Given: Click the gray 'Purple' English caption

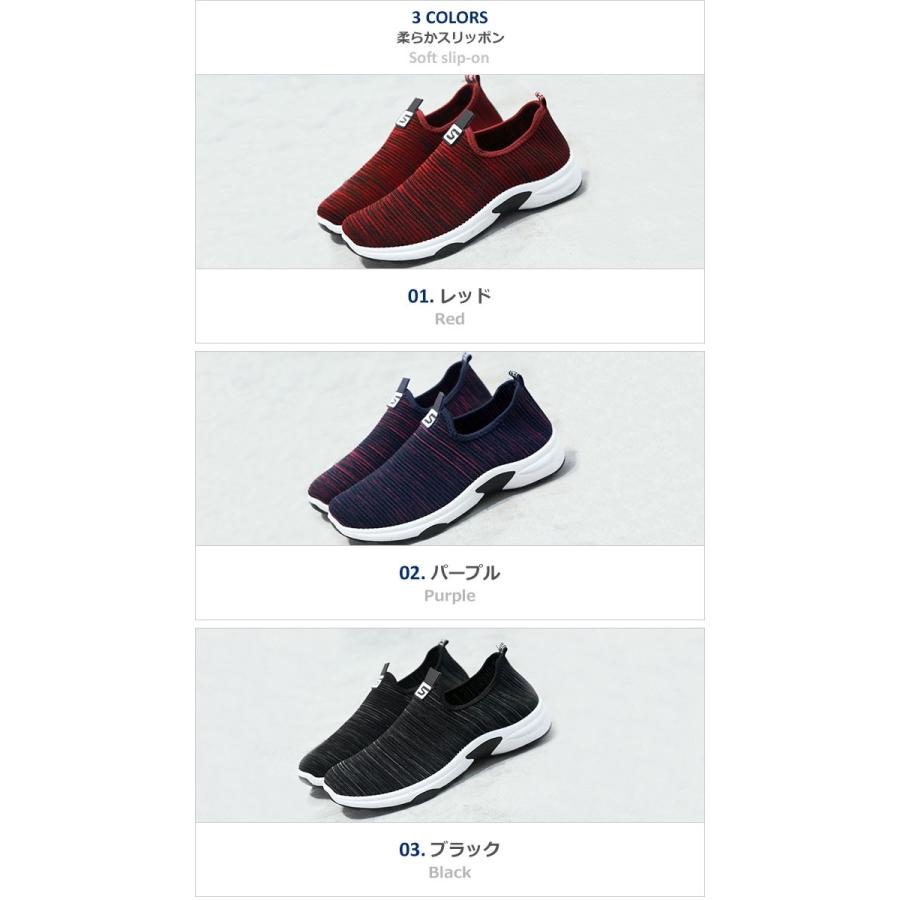Looking at the screenshot, I should click(449, 596).
